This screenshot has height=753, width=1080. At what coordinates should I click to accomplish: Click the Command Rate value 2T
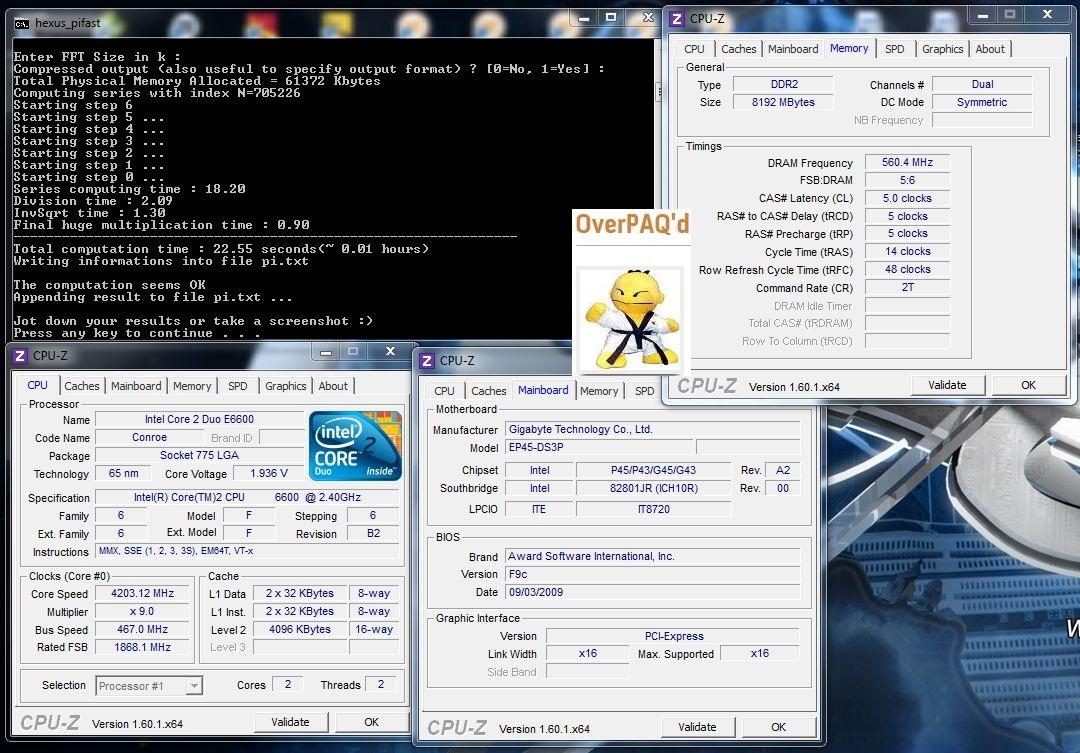[907, 287]
